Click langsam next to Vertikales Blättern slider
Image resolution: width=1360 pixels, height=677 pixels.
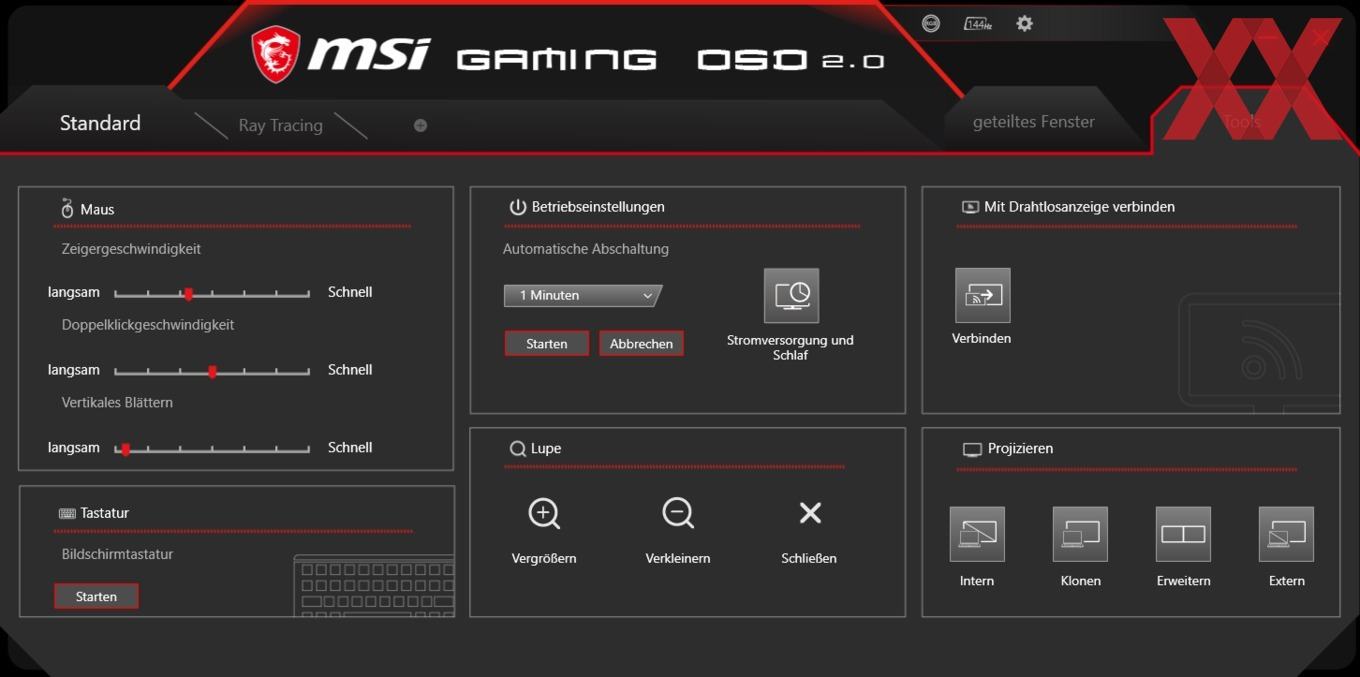coord(74,447)
